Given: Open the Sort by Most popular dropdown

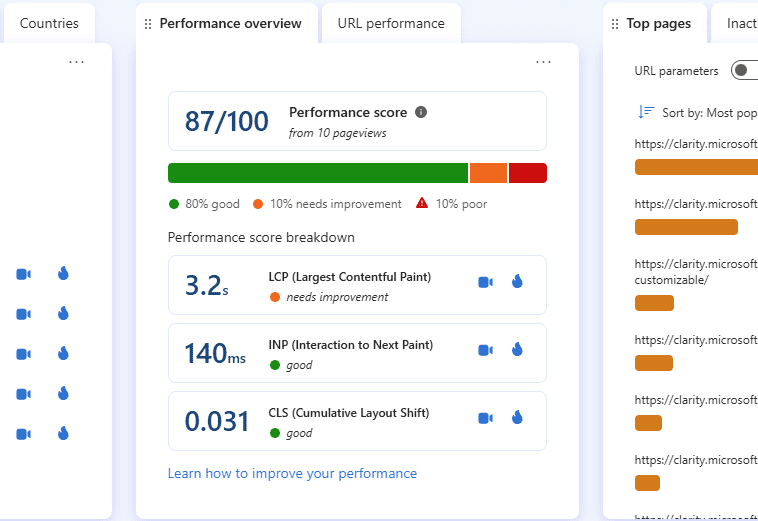Looking at the screenshot, I should coord(709,113).
